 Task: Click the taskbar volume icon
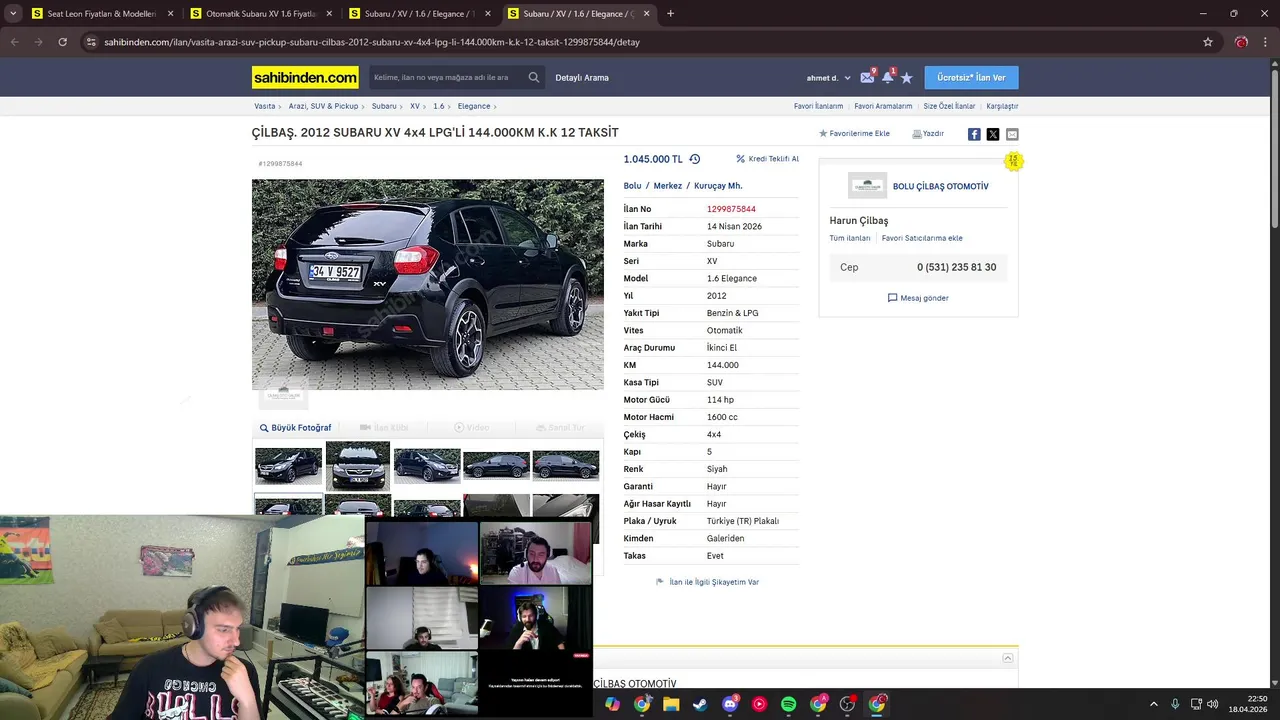click(x=1212, y=704)
